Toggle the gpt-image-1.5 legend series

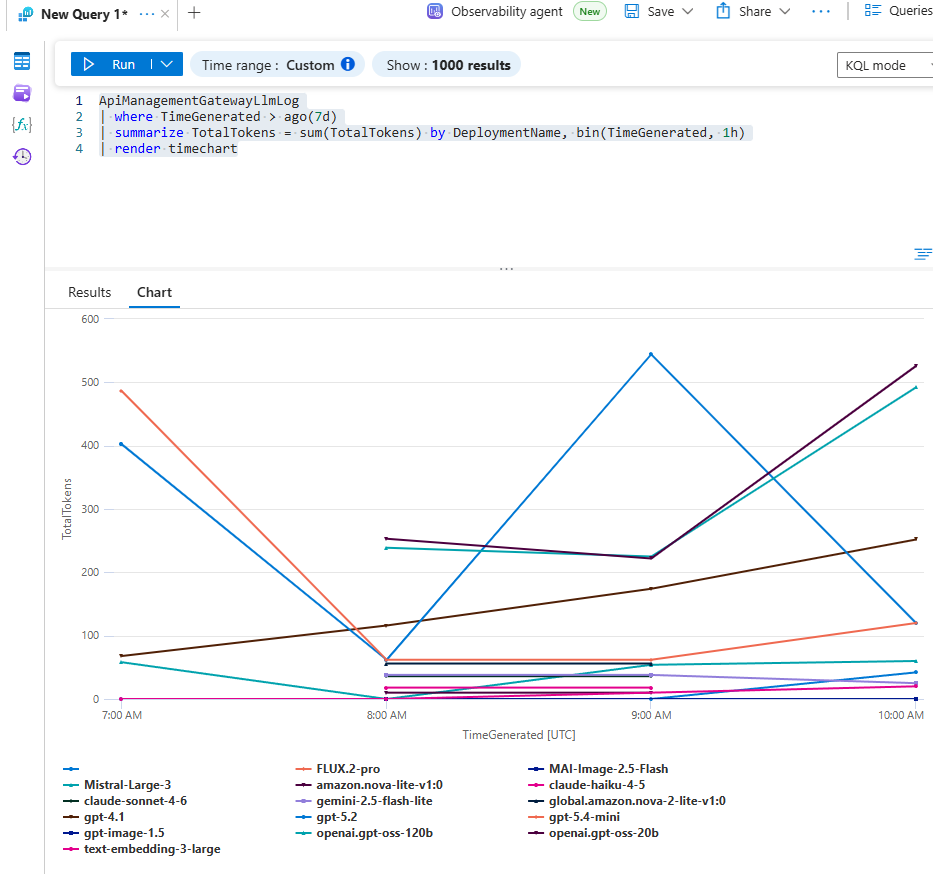click(113, 834)
